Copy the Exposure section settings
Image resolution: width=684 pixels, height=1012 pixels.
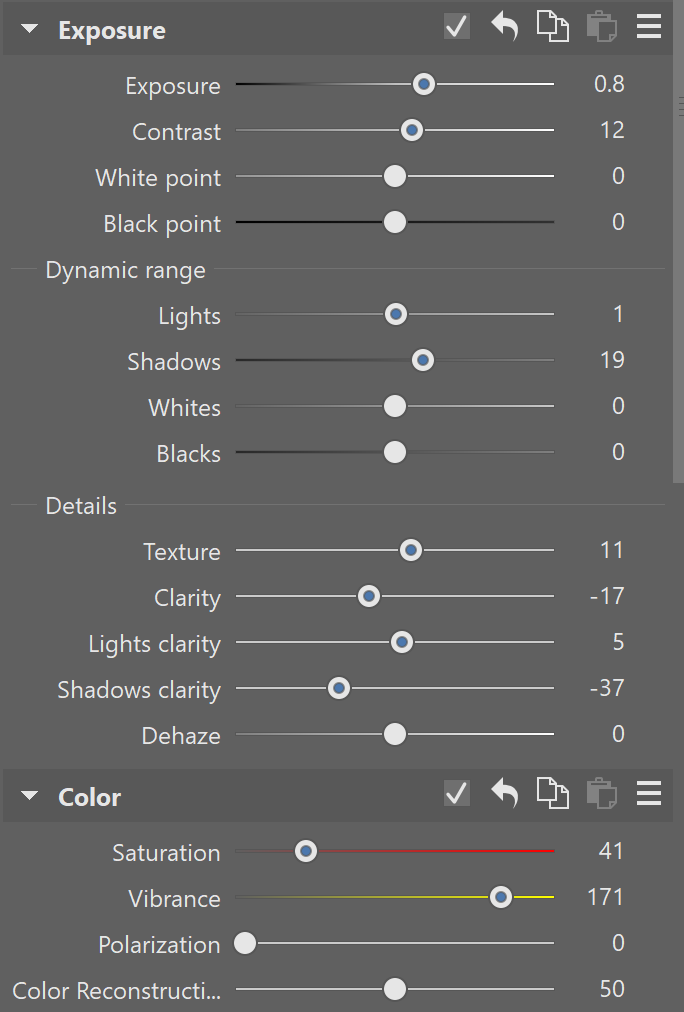pos(552,28)
